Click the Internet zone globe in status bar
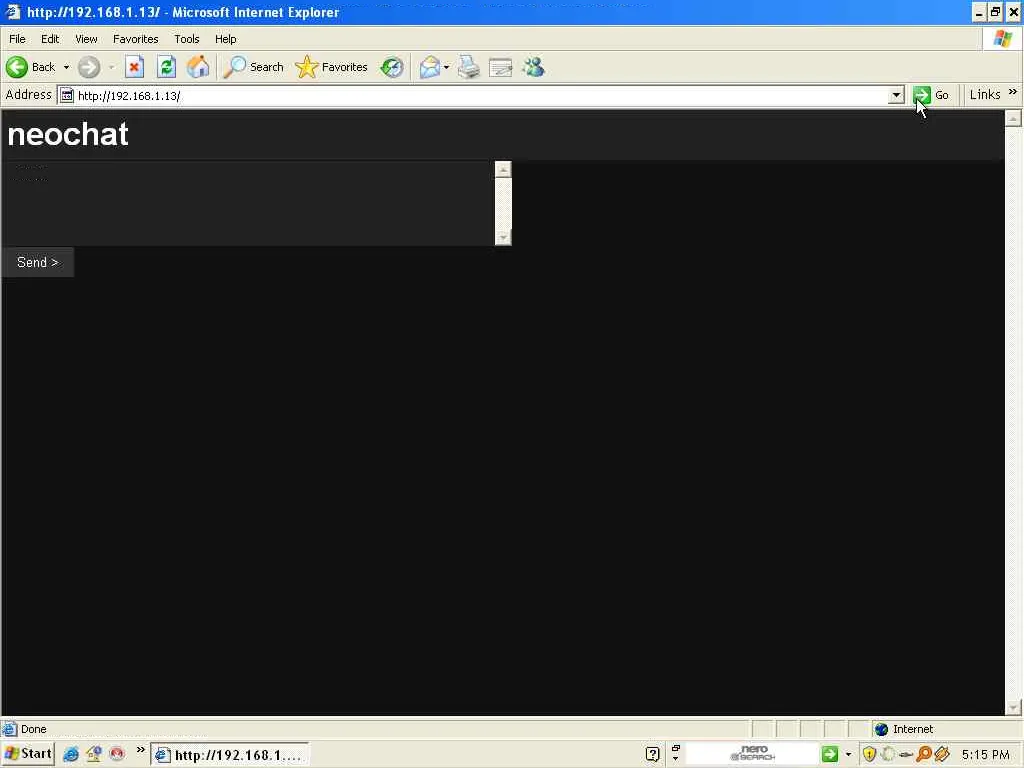1024x768 pixels. click(x=882, y=729)
